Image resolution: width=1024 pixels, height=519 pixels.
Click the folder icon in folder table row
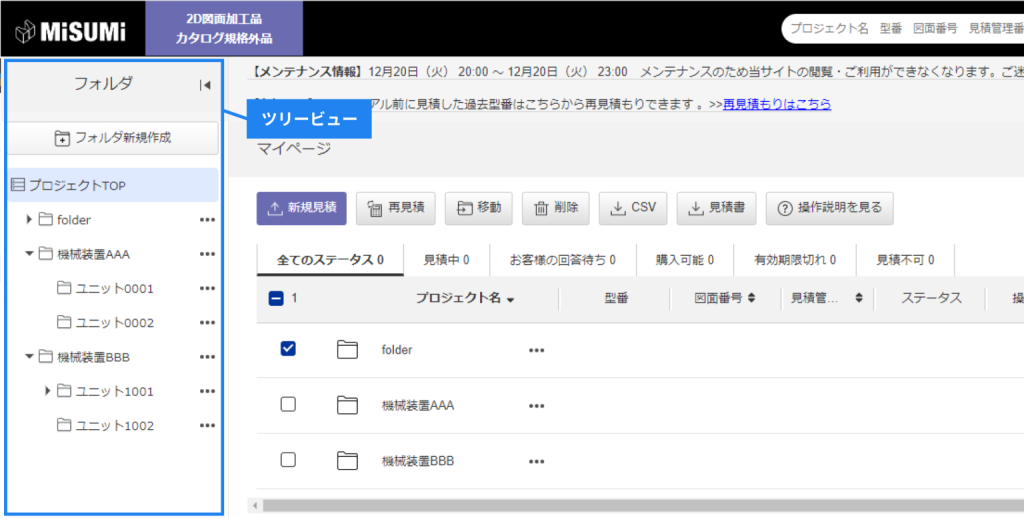click(x=347, y=349)
